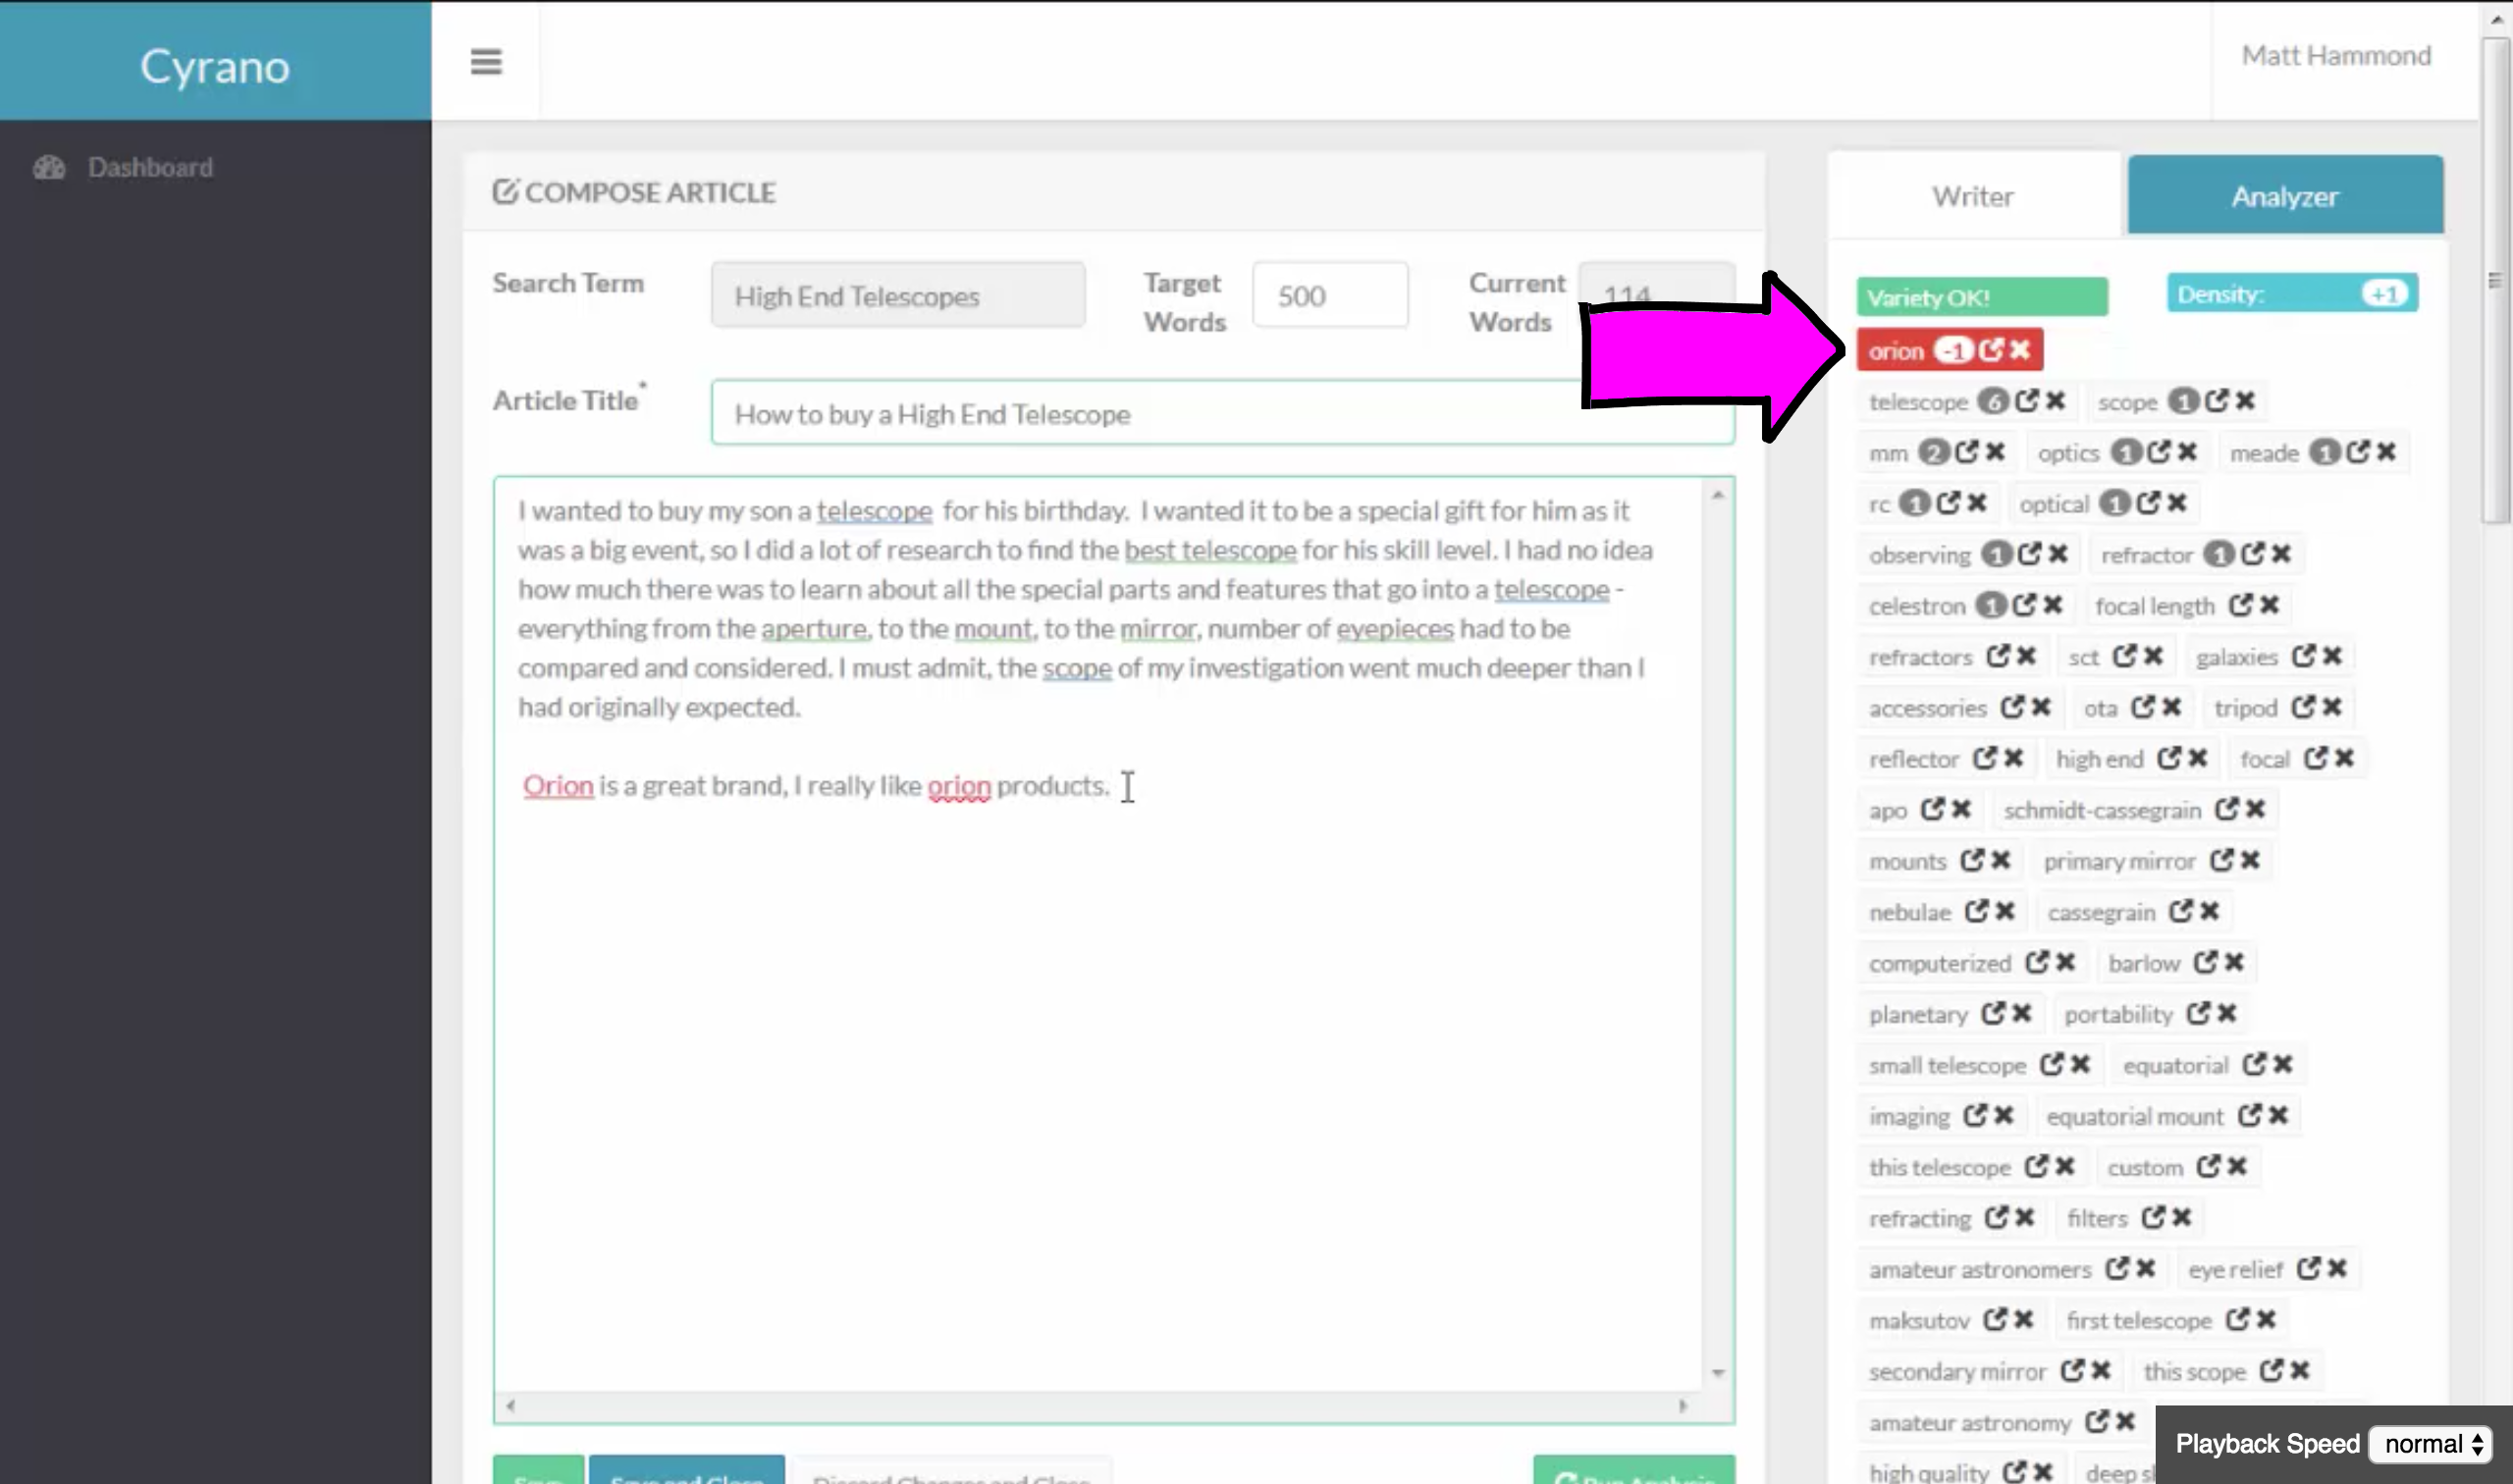Open external link for telescope keyword
This screenshot has height=1484, width=2513.
[x=2026, y=401]
